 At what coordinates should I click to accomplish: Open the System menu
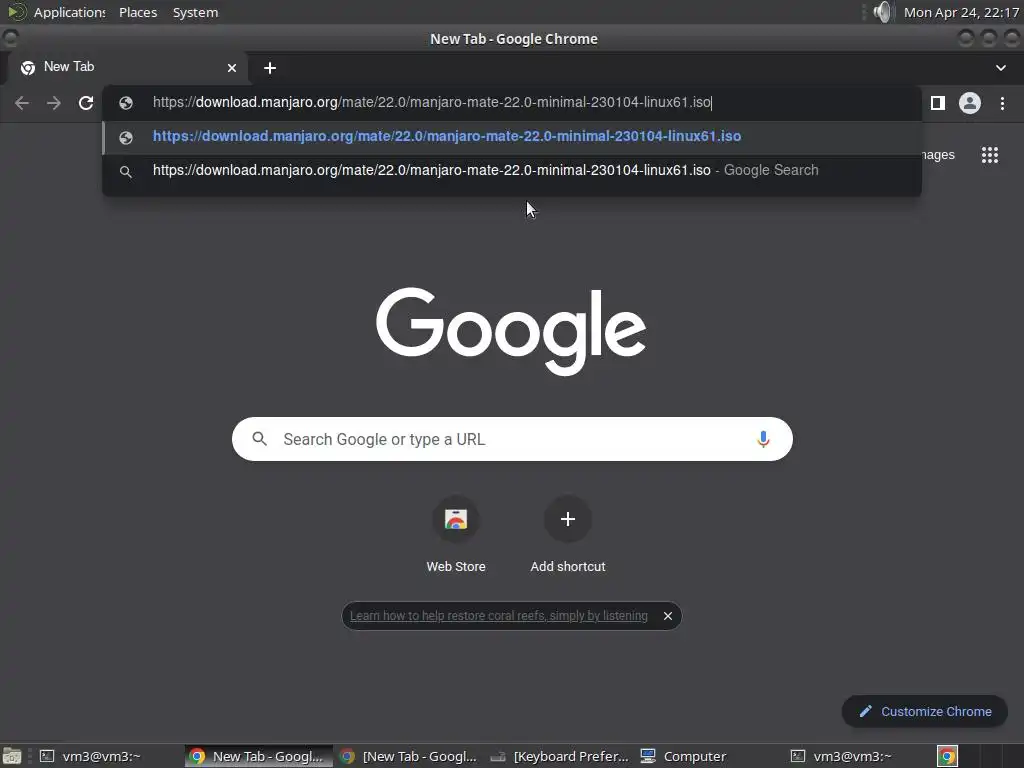point(195,12)
